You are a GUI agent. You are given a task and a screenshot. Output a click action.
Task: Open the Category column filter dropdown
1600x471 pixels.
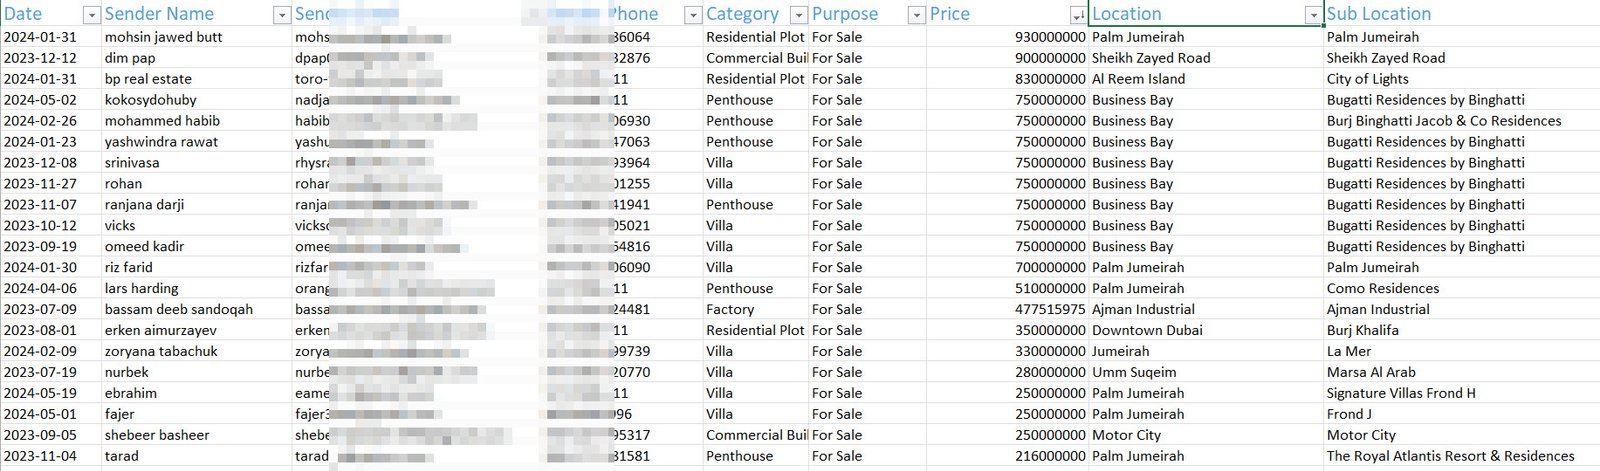pyautogui.click(x=798, y=15)
